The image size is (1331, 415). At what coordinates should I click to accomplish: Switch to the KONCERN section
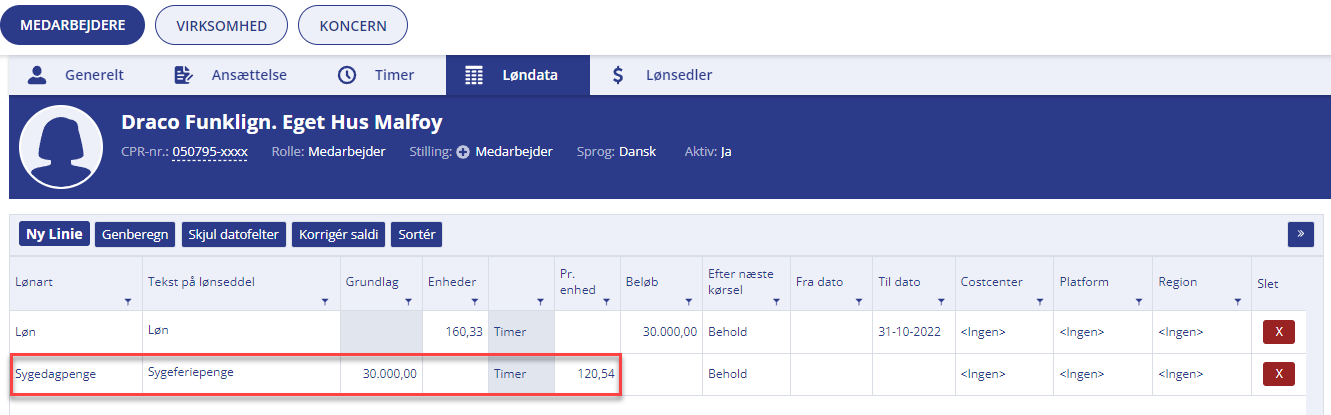coord(353,26)
